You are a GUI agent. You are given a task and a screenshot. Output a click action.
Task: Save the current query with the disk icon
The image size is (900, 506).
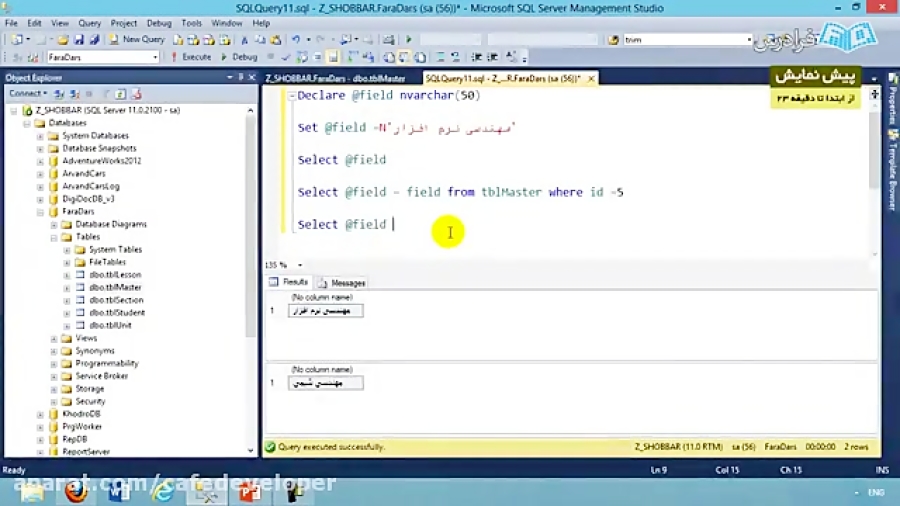pyautogui.click(x=79, y=40)
